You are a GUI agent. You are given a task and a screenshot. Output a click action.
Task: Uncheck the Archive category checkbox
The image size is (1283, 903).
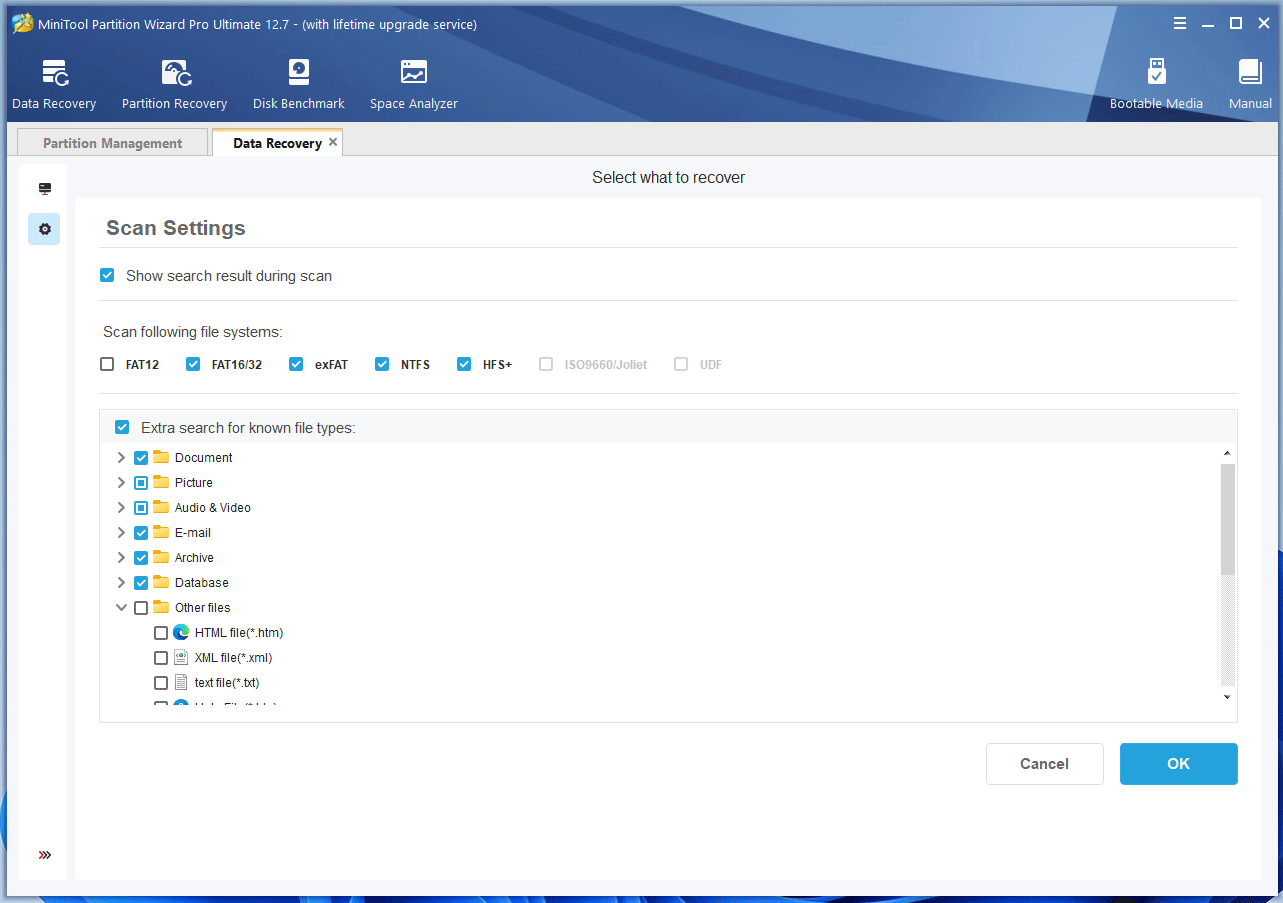[x=141, y=557]
